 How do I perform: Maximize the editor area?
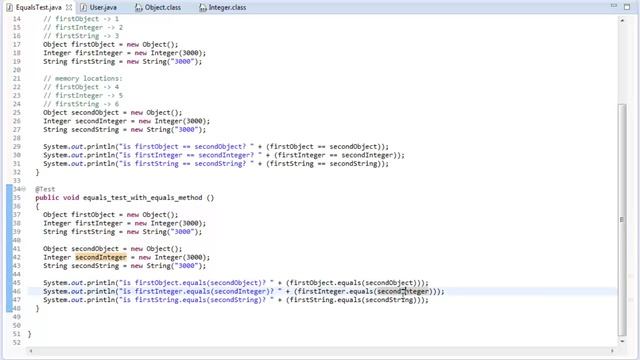[x=627, y=7]
